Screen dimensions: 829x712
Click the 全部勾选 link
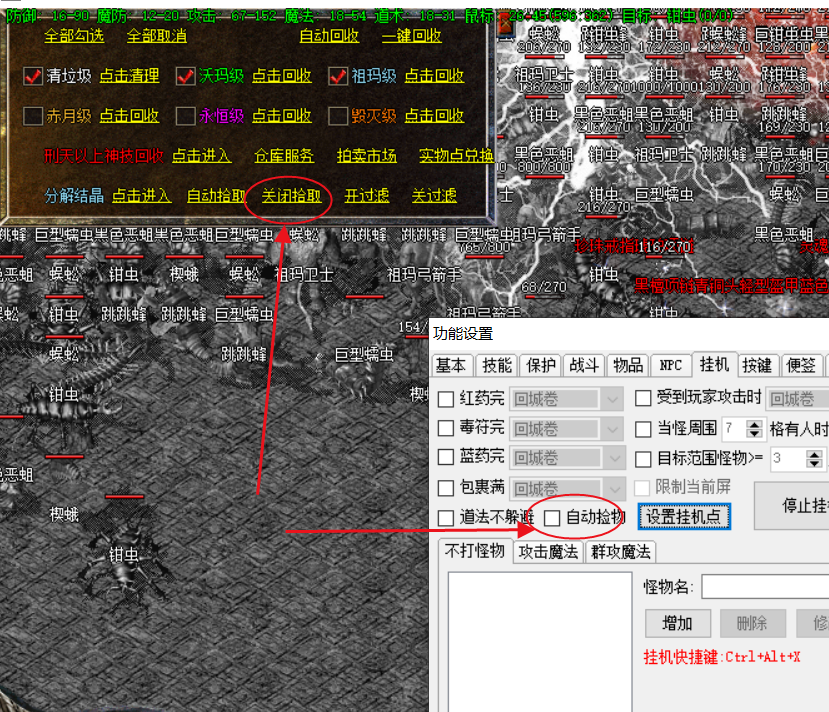(74, 36)
